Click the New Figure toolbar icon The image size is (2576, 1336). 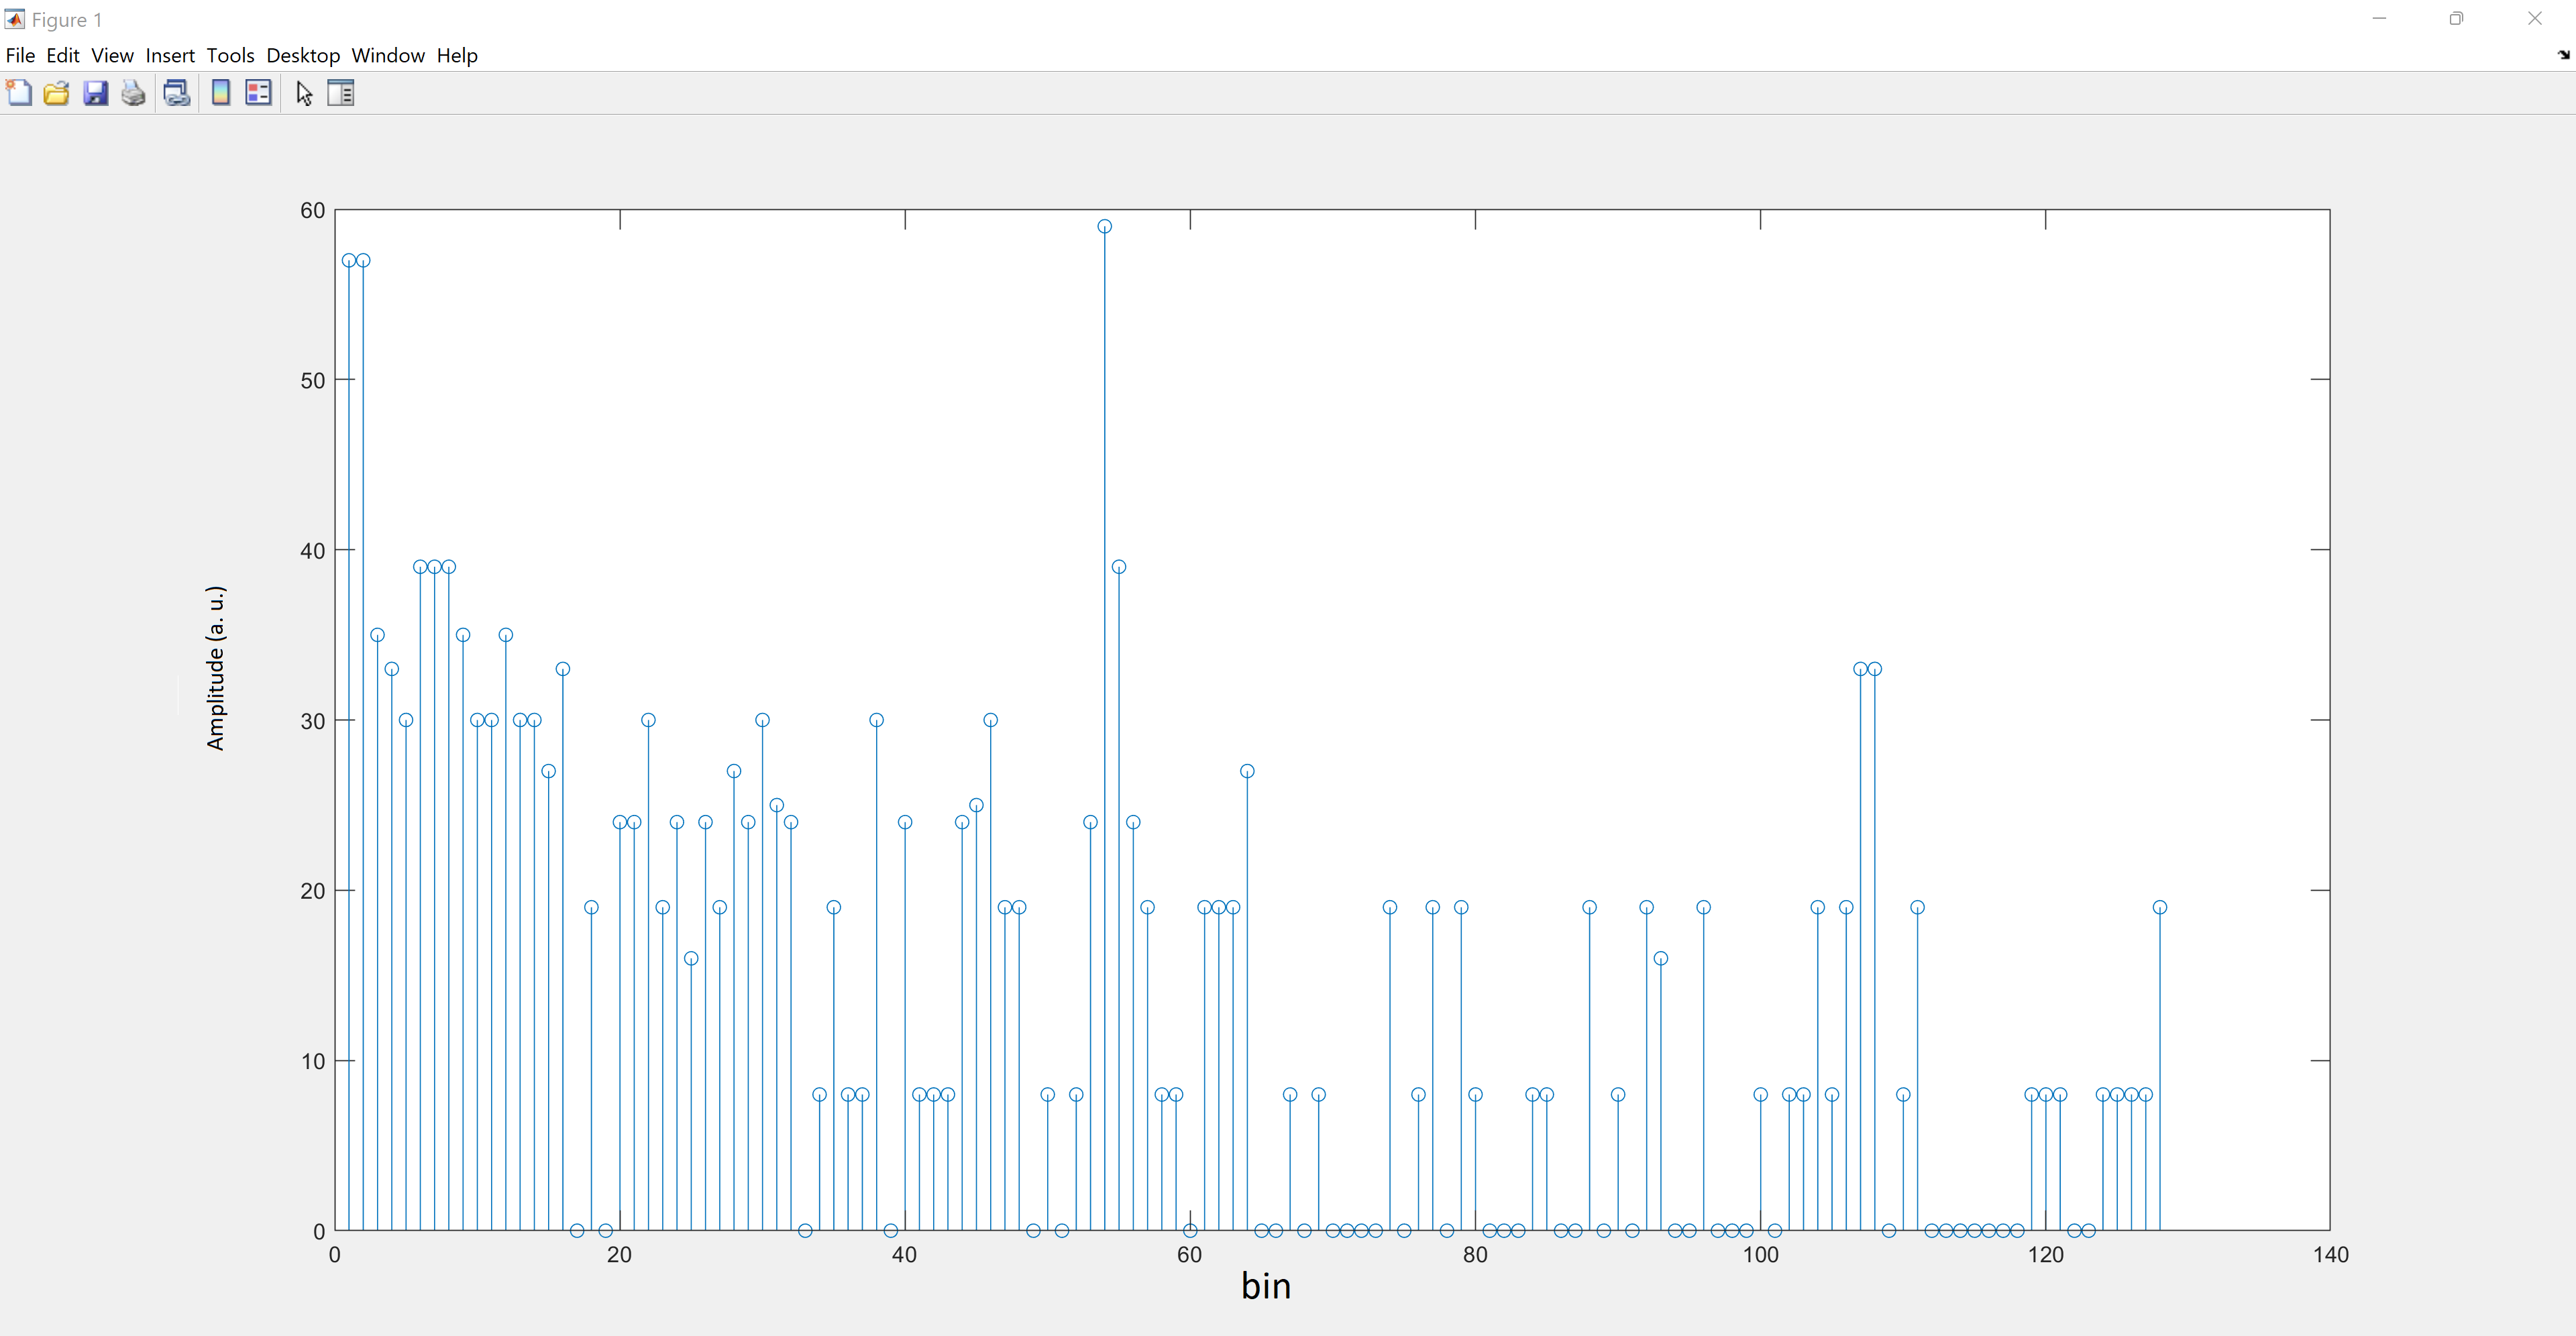pyautogui.click(x=19, y=93)
